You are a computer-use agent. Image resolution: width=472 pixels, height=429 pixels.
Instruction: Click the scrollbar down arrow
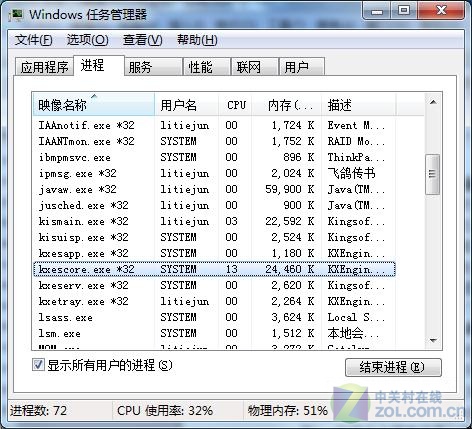433,340
